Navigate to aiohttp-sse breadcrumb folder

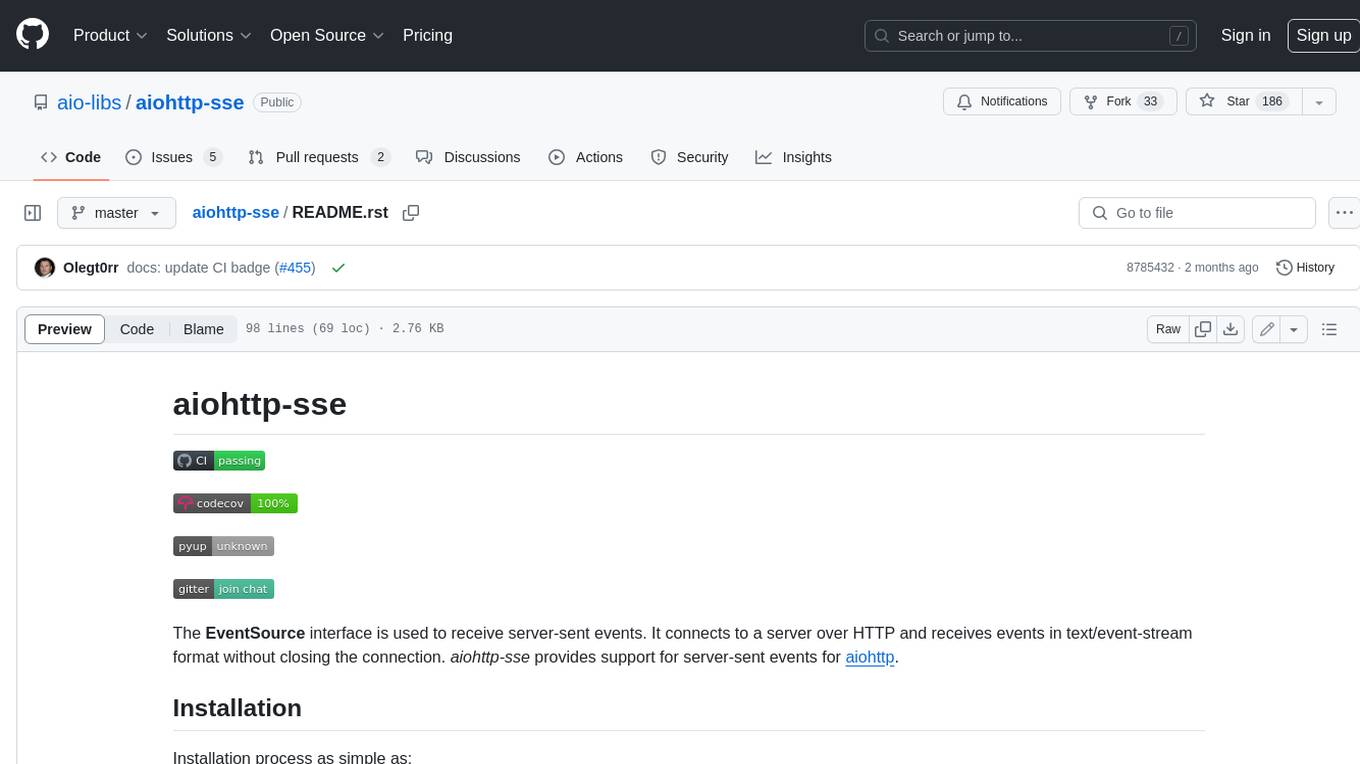tap(235, 213)
